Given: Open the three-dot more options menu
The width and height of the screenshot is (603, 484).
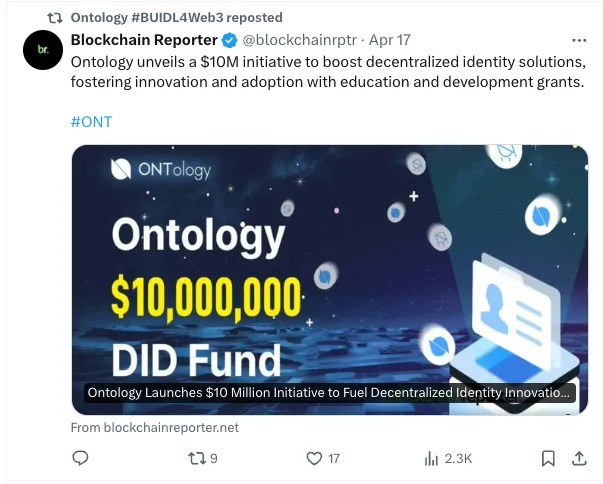Looking at the screenshot, I should 578,41.
